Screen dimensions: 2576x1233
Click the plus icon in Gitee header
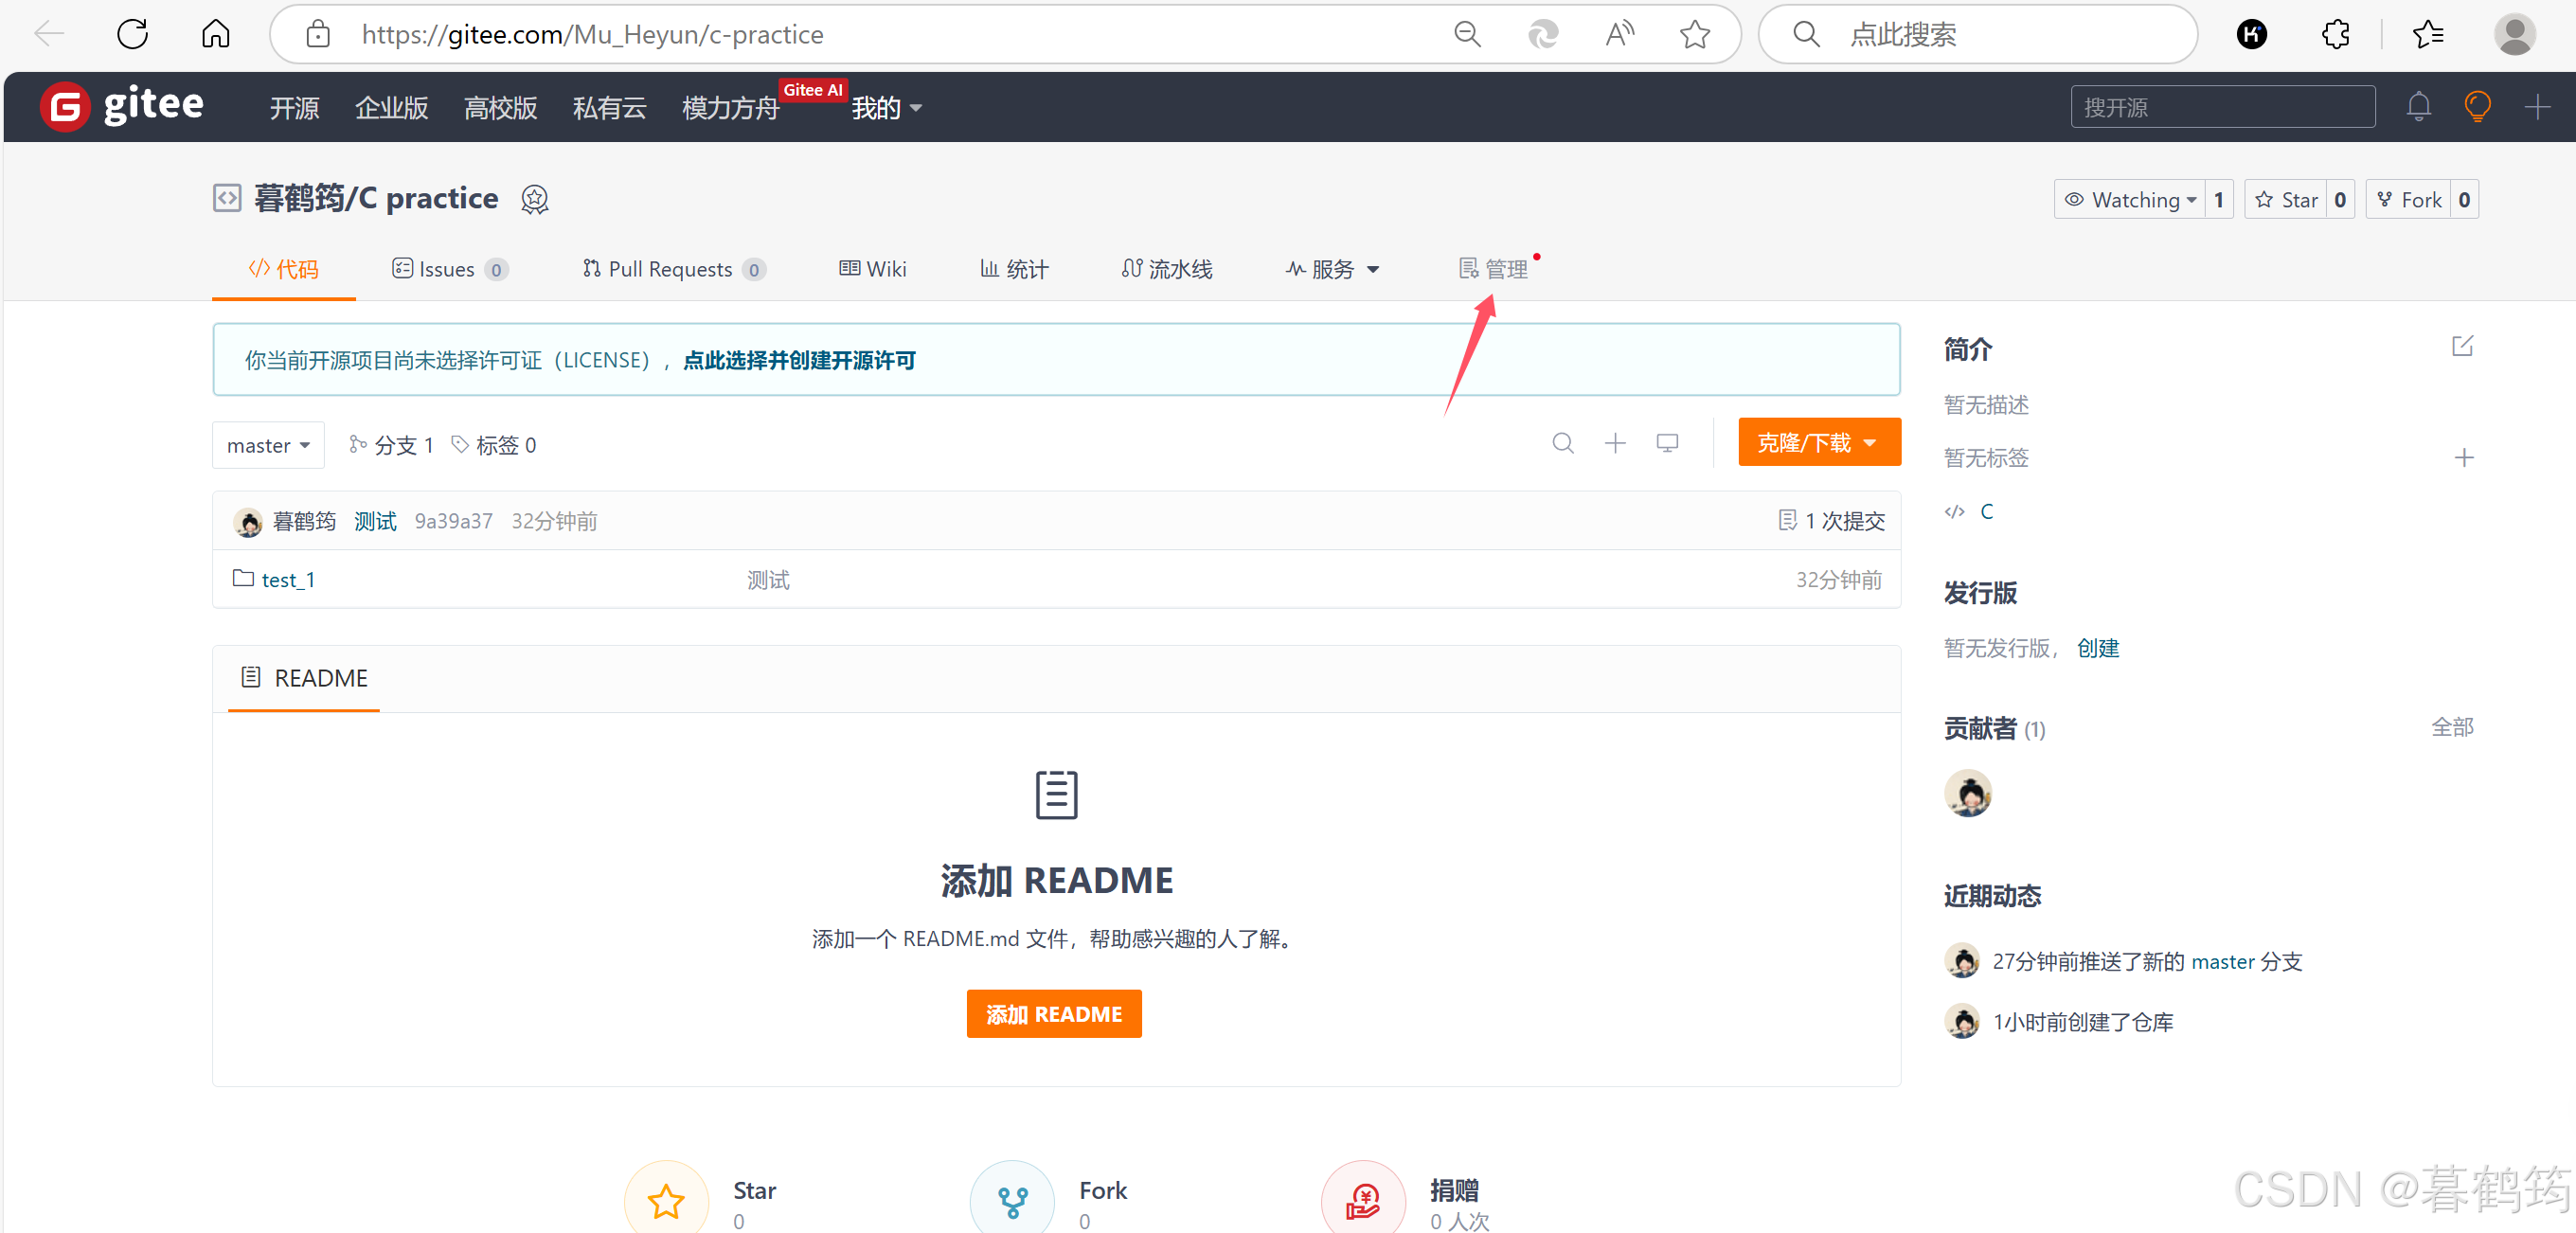2537,107
